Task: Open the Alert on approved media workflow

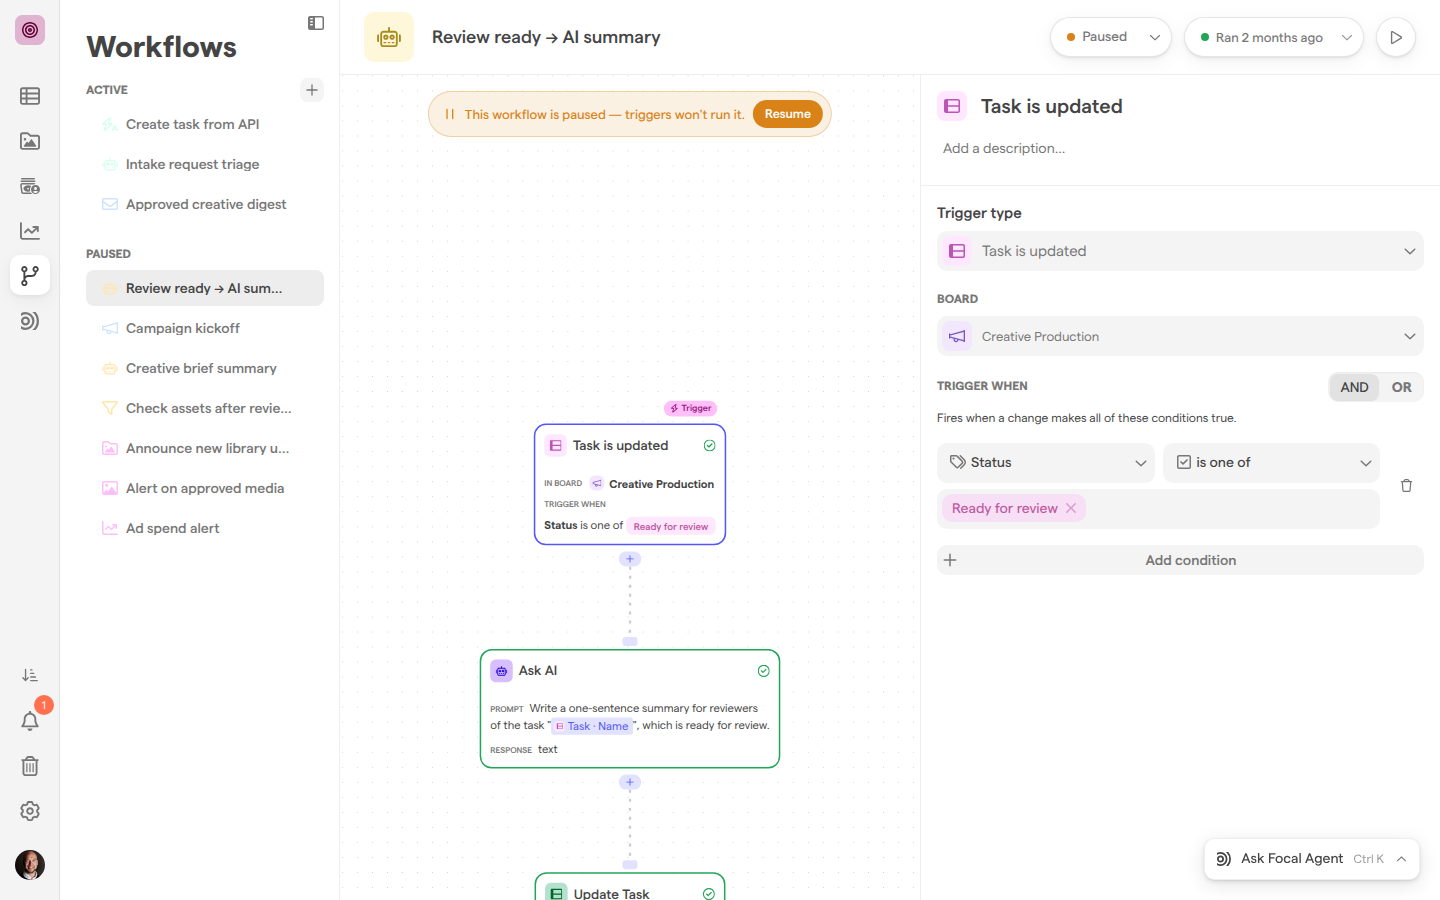Action: [205, 488]
